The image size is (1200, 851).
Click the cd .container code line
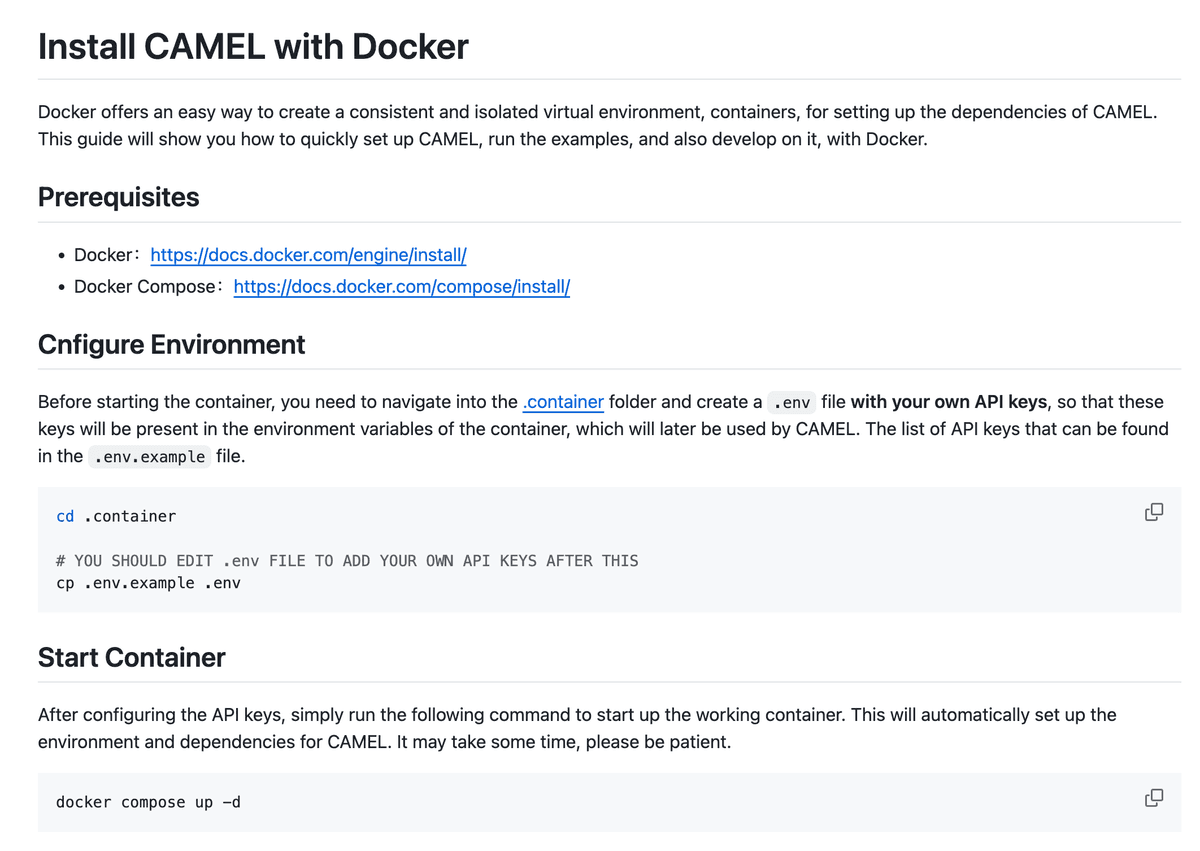[x=116, y=517]
